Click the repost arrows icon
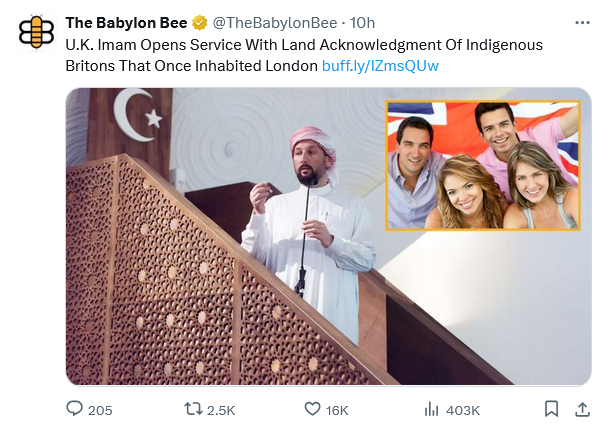609x431 pixels. point(196,409)
